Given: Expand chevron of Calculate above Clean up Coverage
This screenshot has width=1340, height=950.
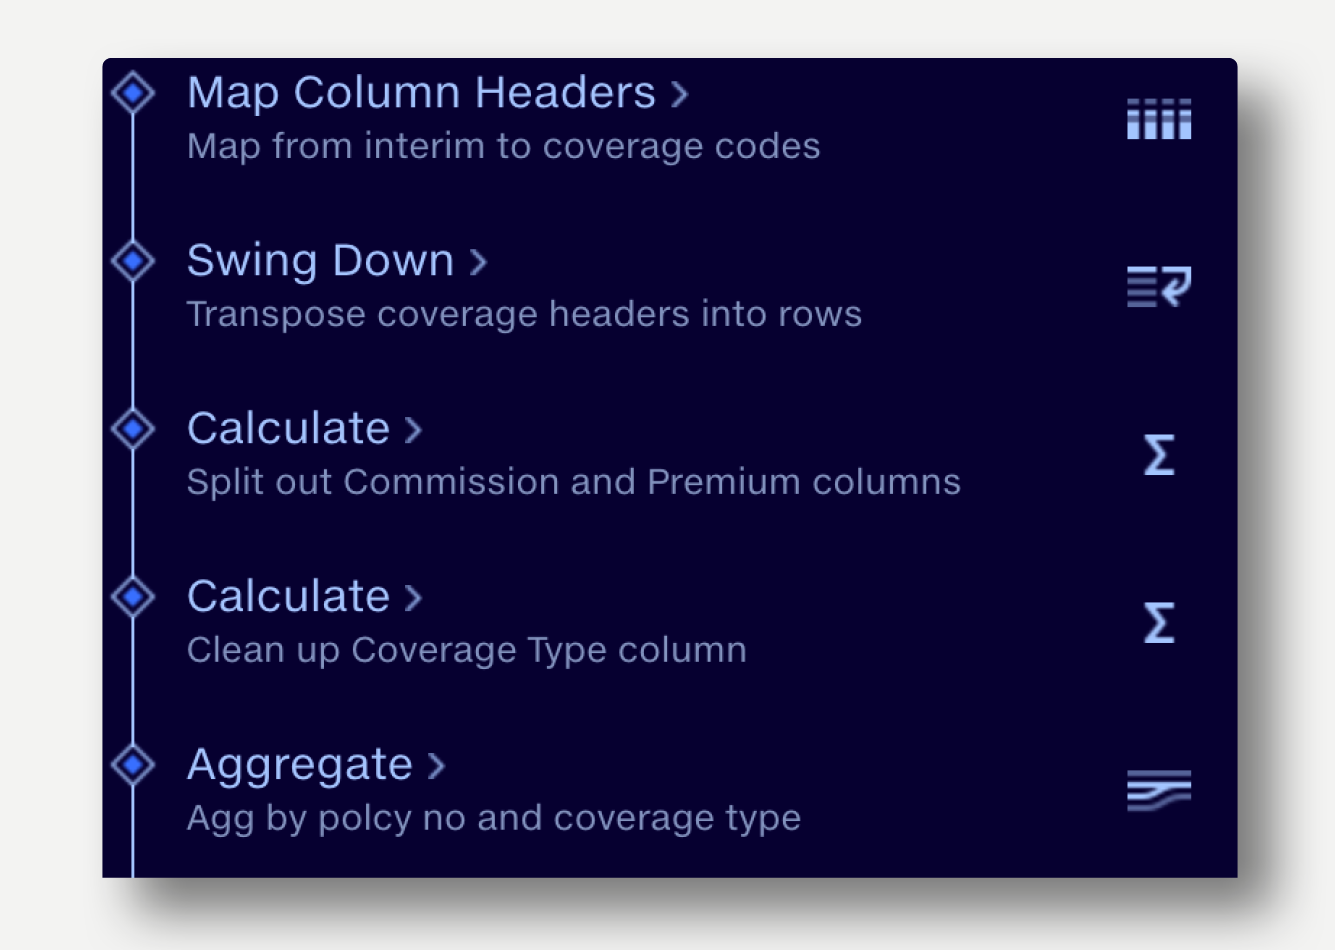Looking at the screenshot, I should tap(413, 599).
